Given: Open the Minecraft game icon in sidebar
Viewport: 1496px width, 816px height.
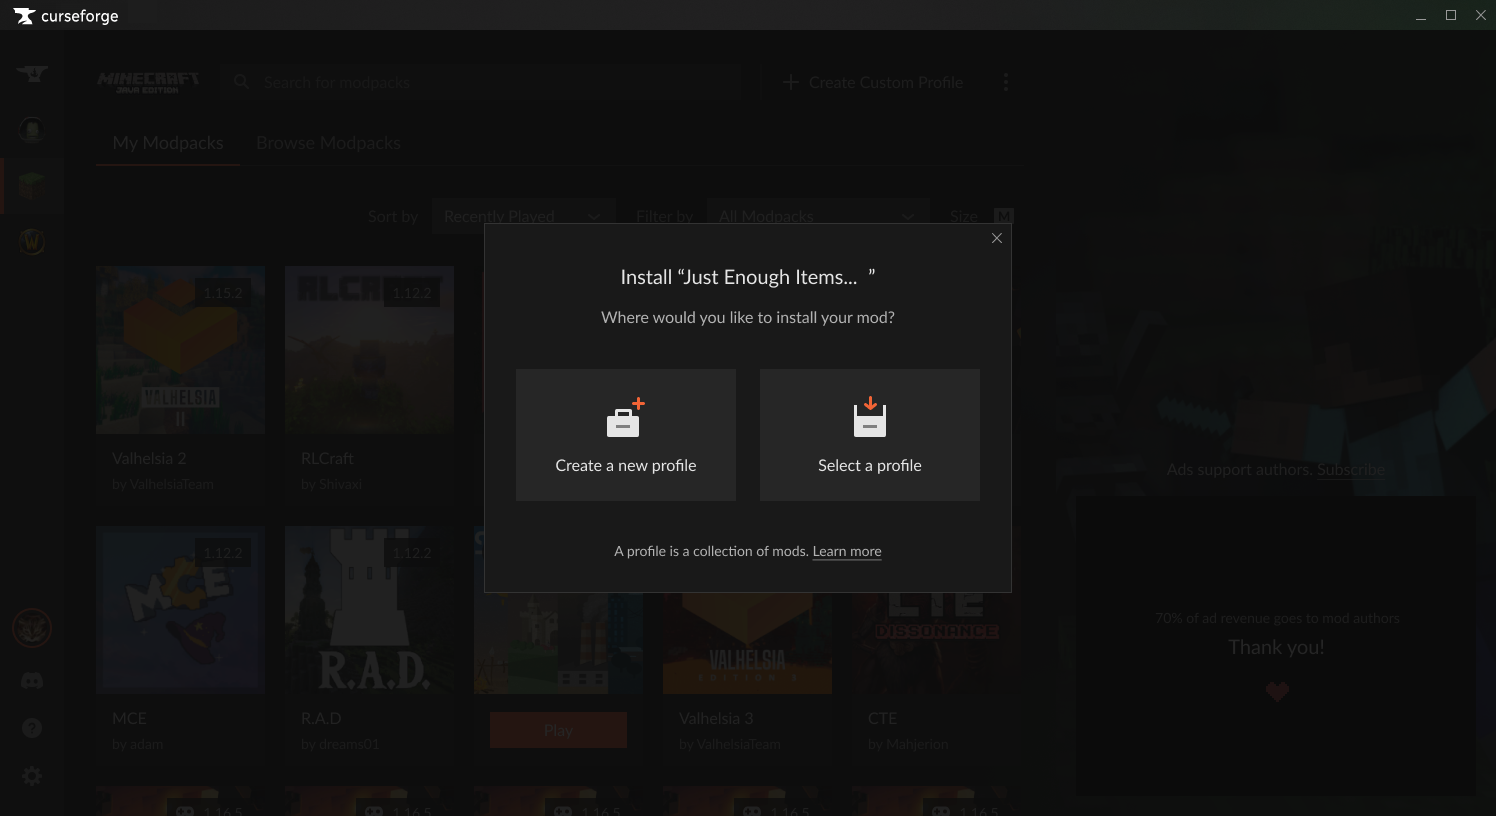Looking at the screenshot, I should click(32, 186).
